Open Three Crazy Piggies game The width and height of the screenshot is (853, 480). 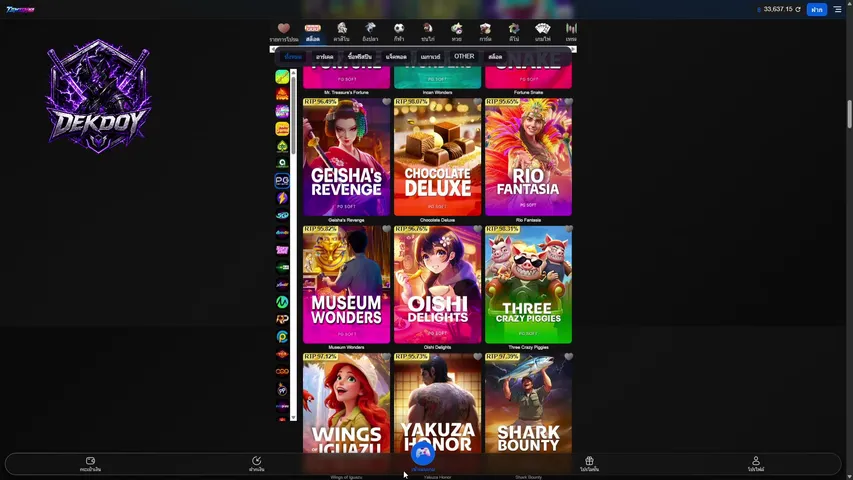pyautogui.click(x=528, y=284)
